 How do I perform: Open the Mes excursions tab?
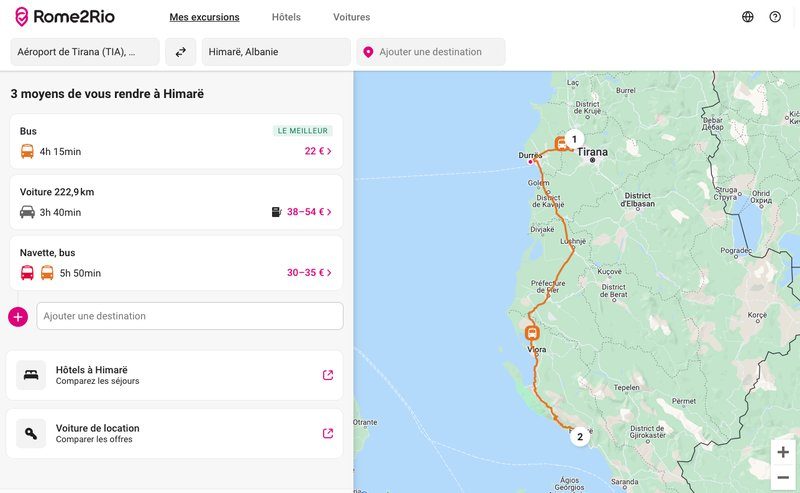tap(204, 17)
